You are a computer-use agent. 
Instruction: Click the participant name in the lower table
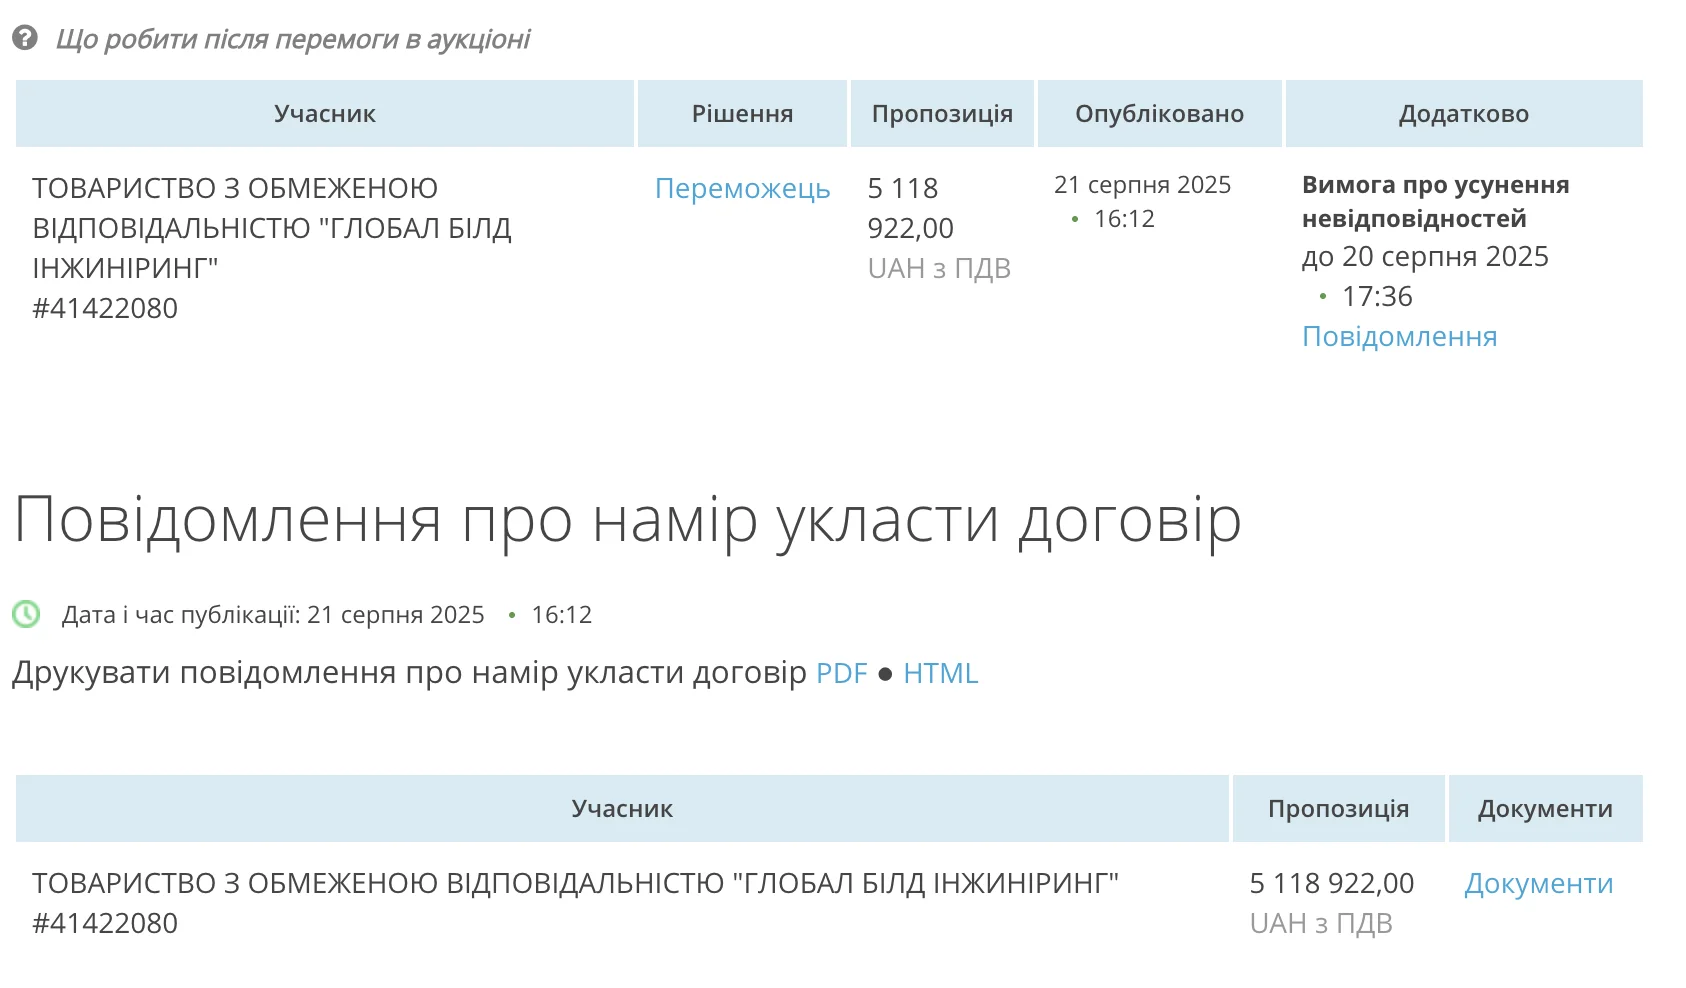click(x=575, y=884)
